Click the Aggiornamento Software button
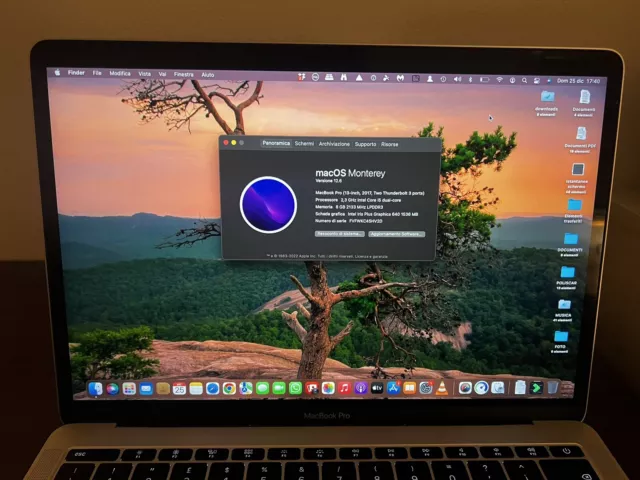 [396, 234]
